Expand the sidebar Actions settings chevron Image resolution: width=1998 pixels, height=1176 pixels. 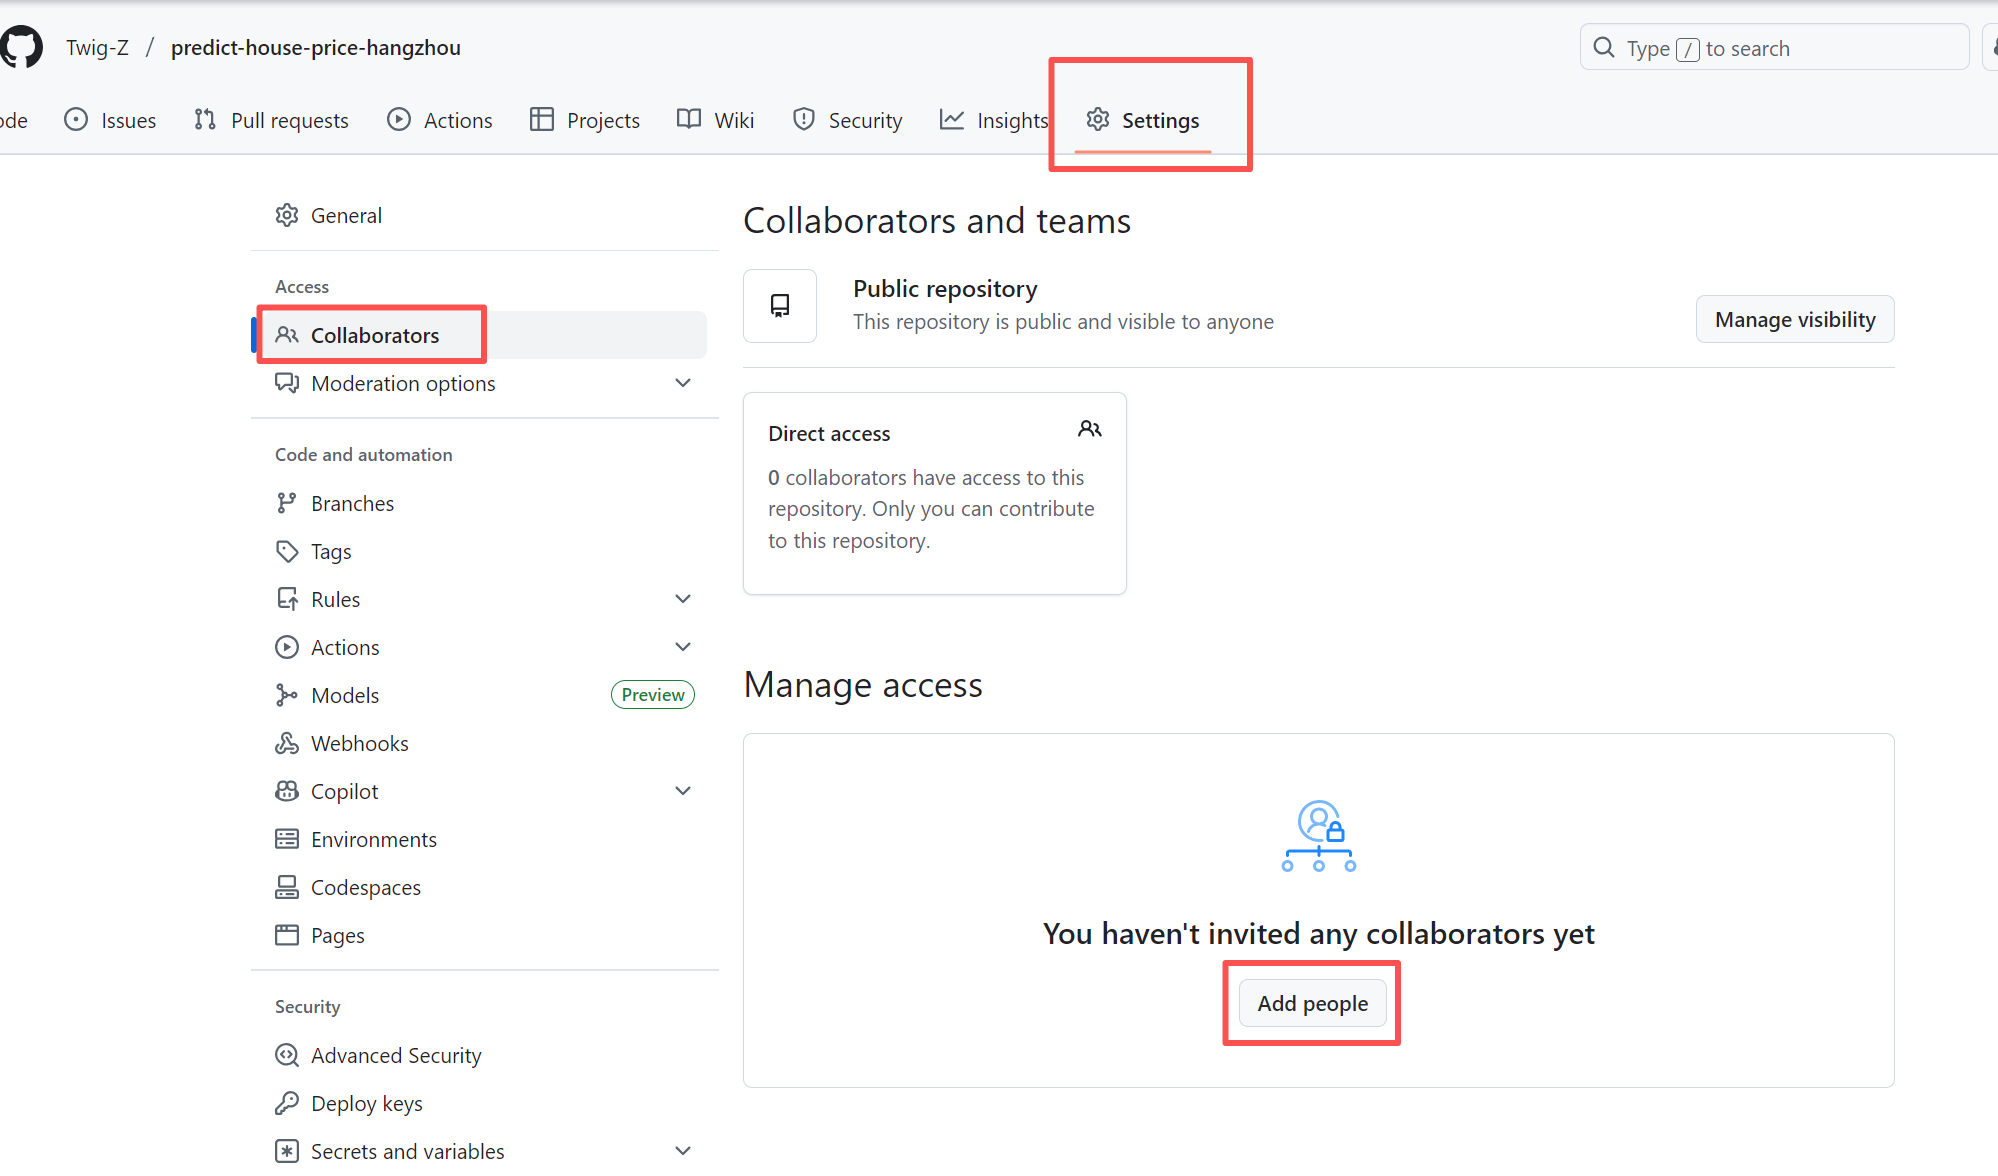tap(683, 647)
